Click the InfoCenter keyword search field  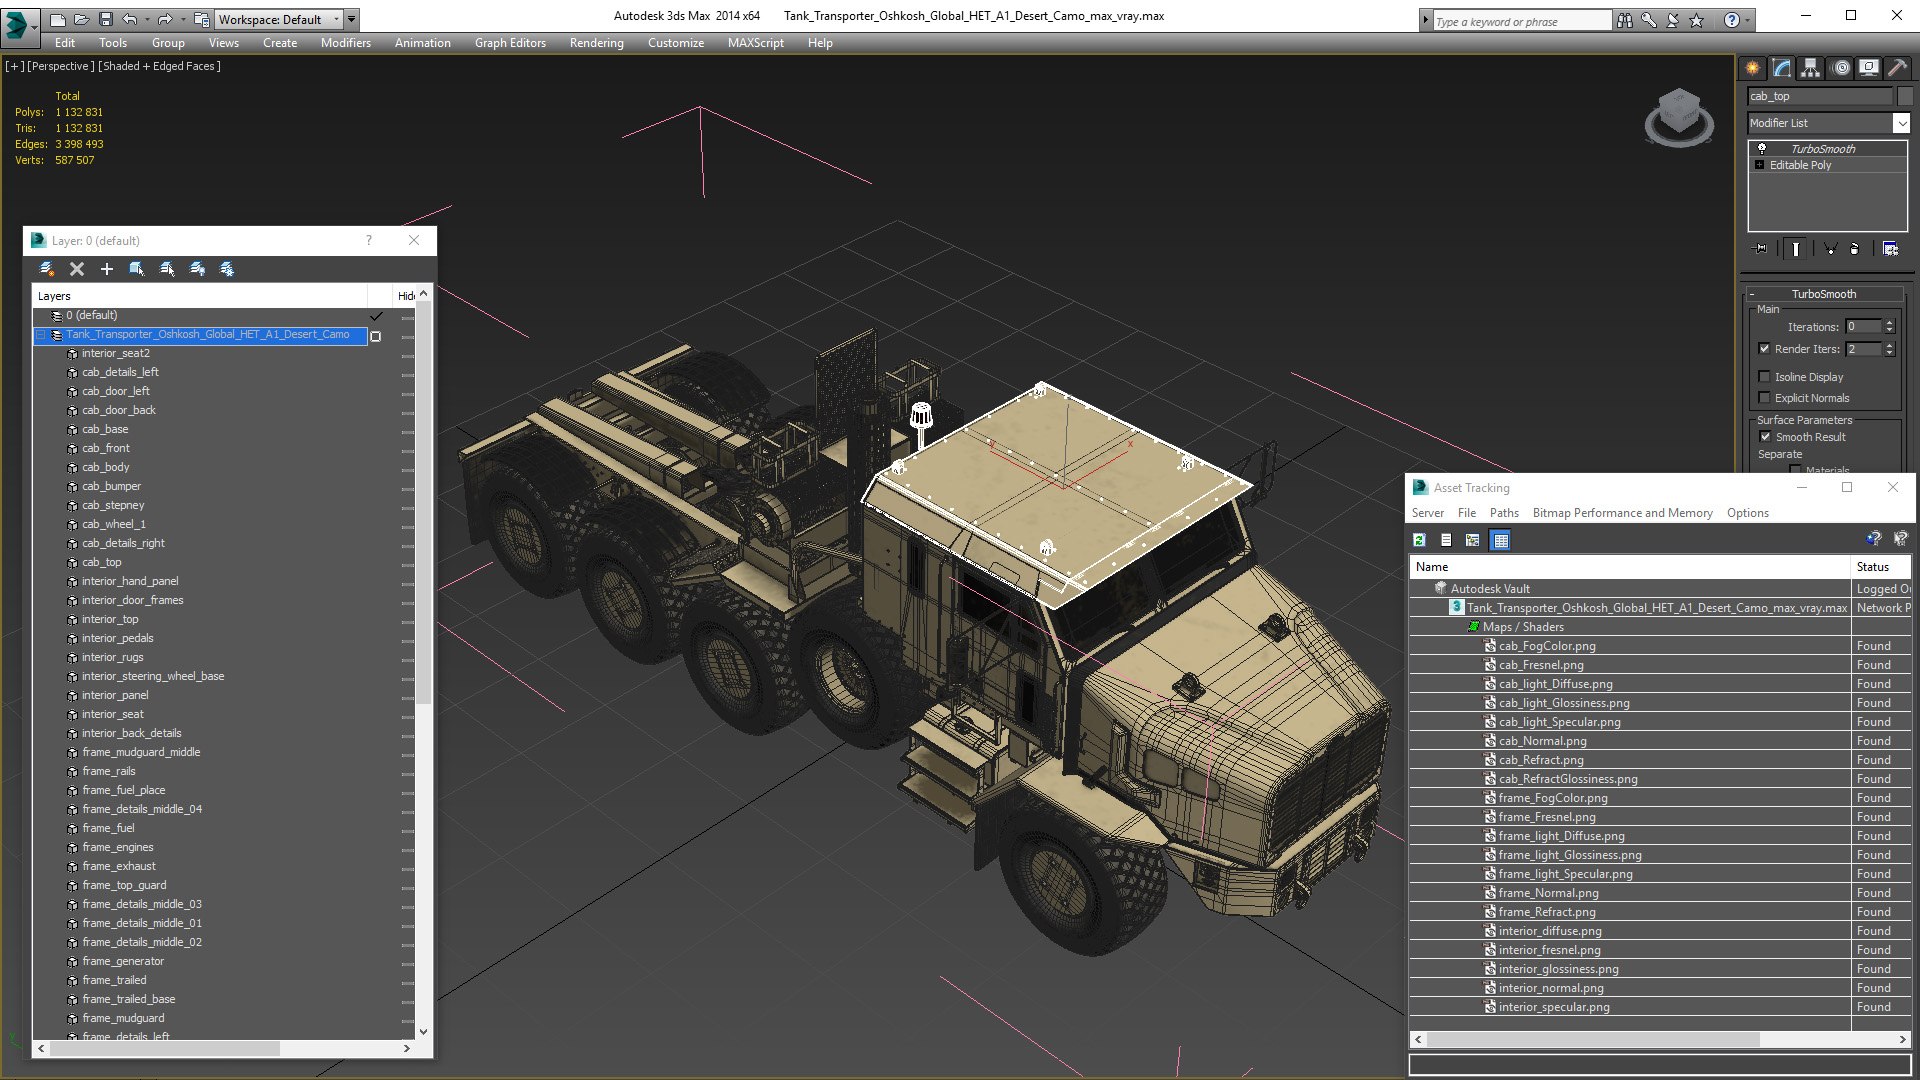[x=1521, y=21]
